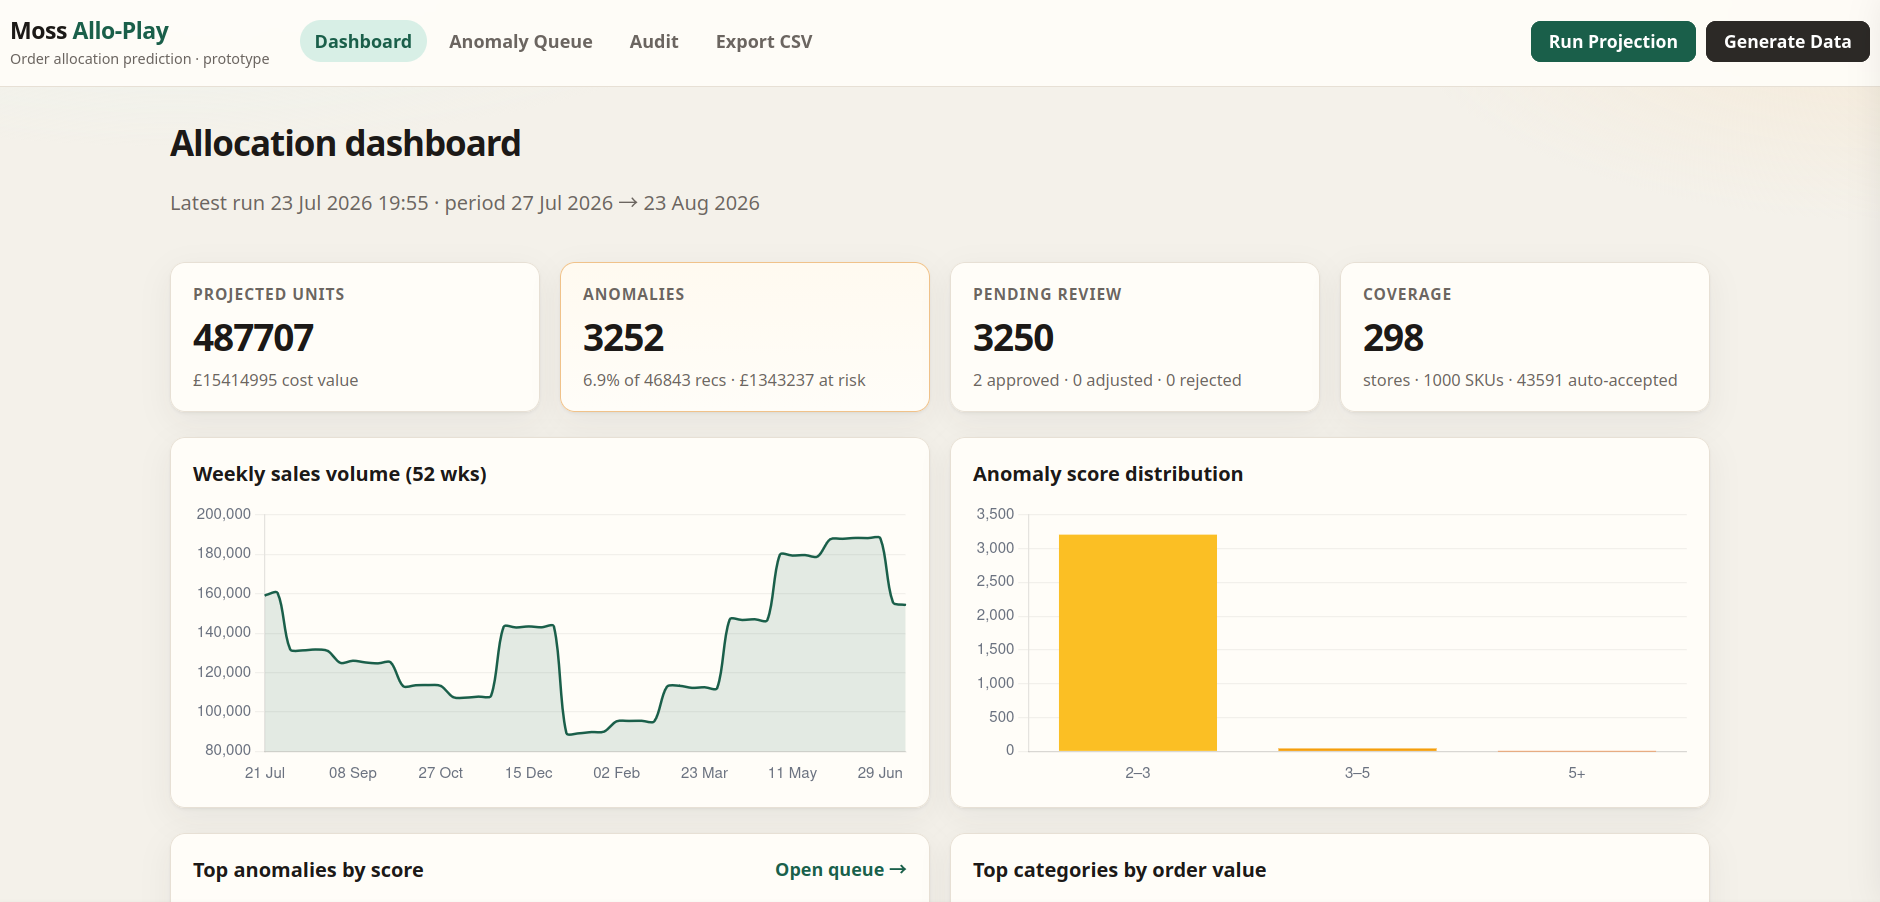Click the 11 May label on sales chart
Image resolution: width=1880 pixels, height=902 pixels.
pyautogui.click(x=792, y=773)
